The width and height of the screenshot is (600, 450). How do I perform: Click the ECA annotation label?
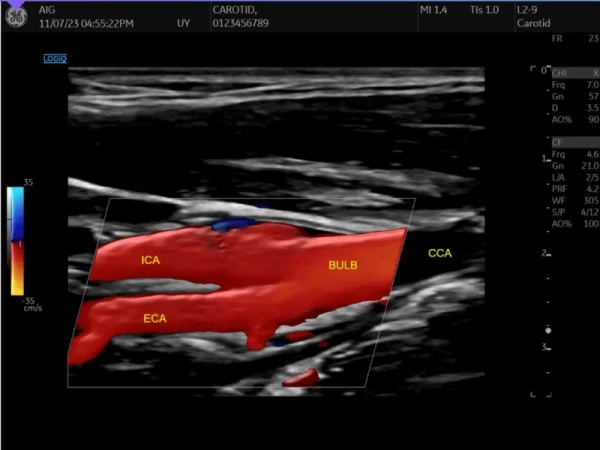[x=153, y=318]
